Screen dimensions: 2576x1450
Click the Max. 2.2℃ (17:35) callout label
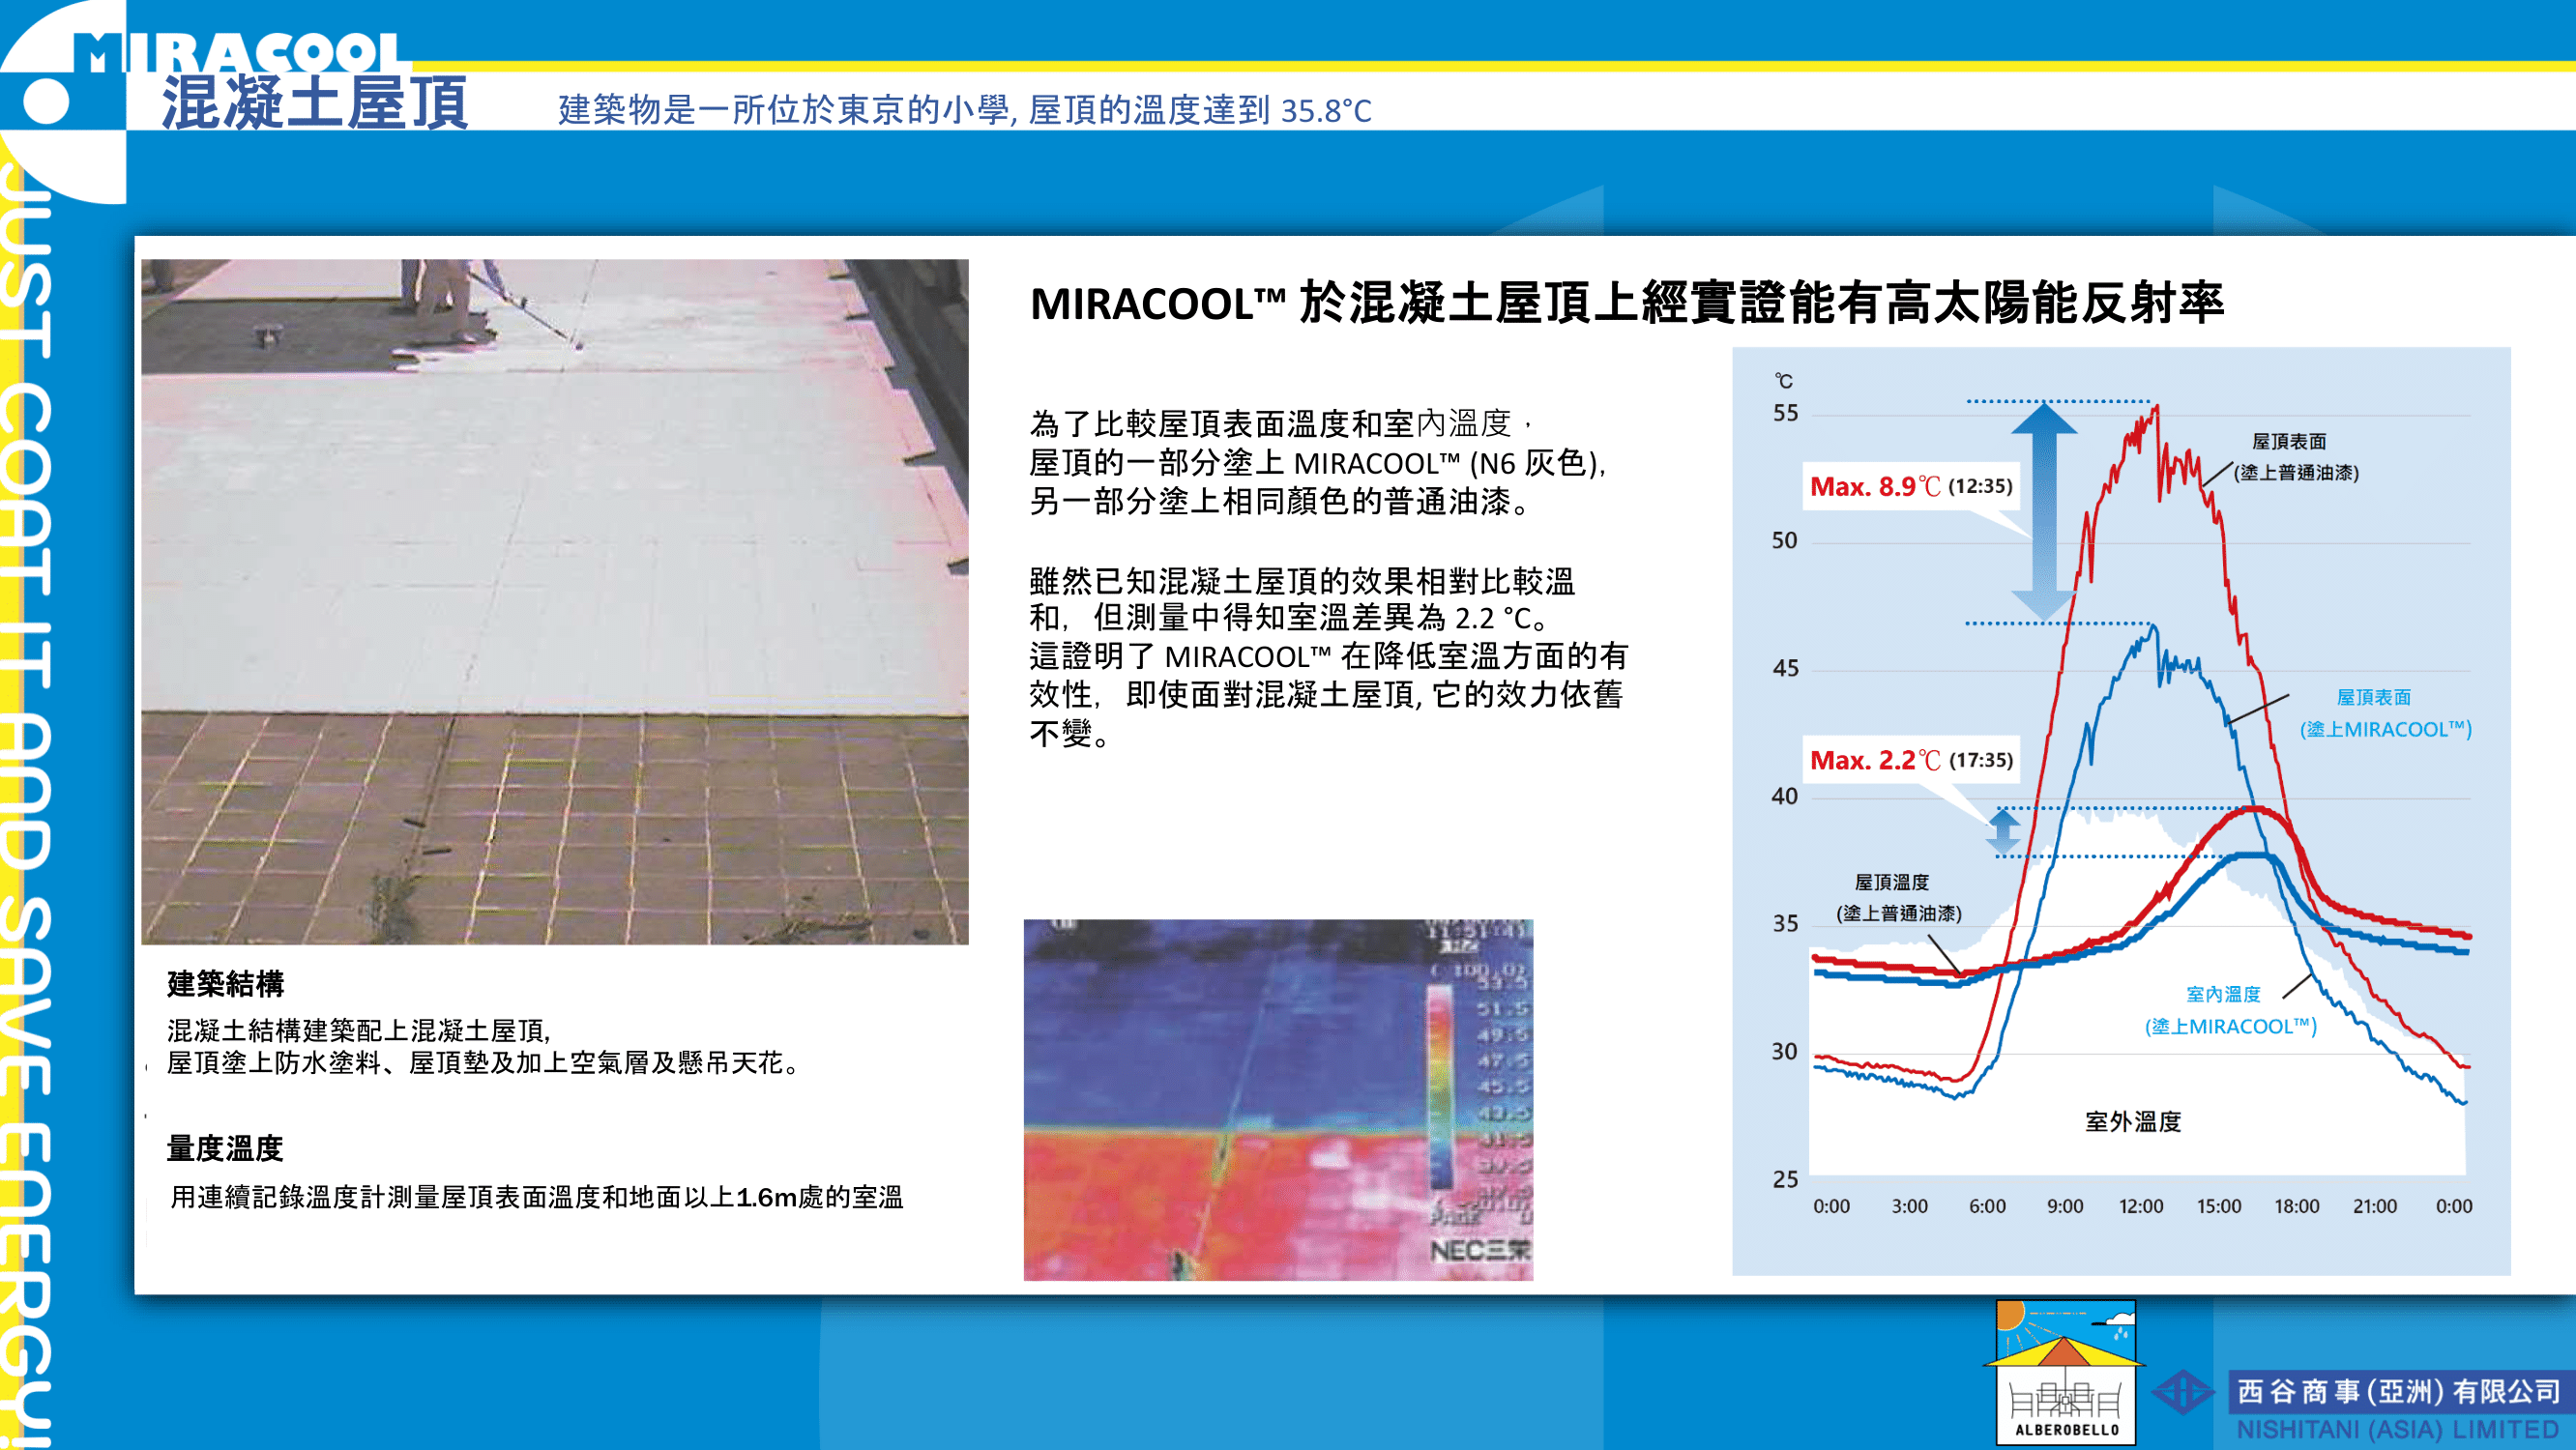(1910, 761)
